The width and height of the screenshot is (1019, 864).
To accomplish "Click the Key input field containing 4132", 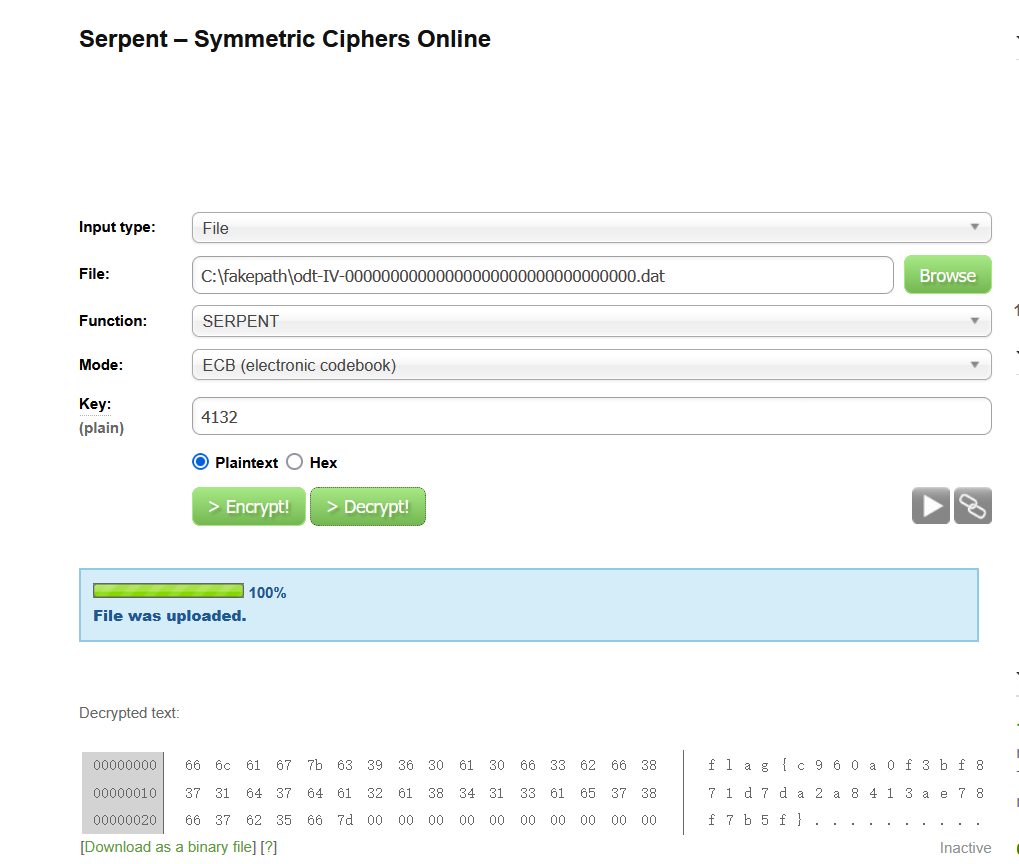I will click(590, 417).
